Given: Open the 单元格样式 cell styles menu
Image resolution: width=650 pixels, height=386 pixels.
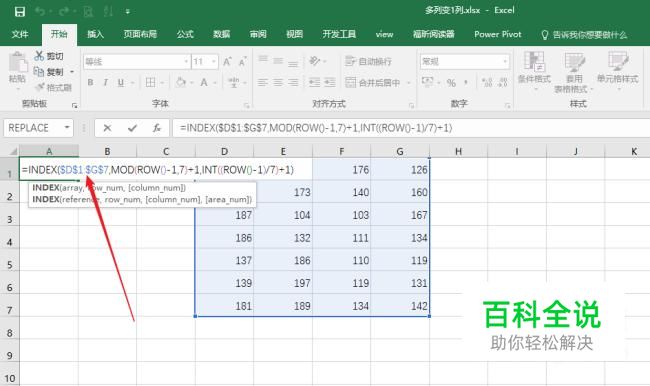Looking at the screenshot, I should tap(617, 70).
